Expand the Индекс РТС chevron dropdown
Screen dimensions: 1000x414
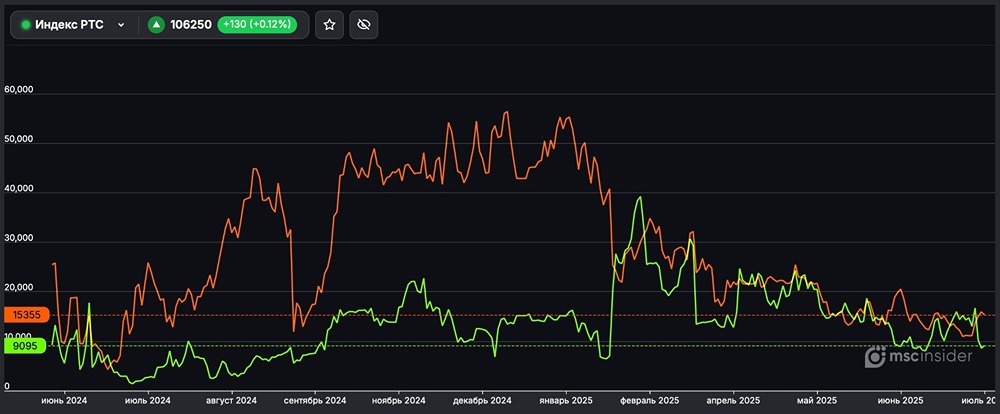click(121, 24)
